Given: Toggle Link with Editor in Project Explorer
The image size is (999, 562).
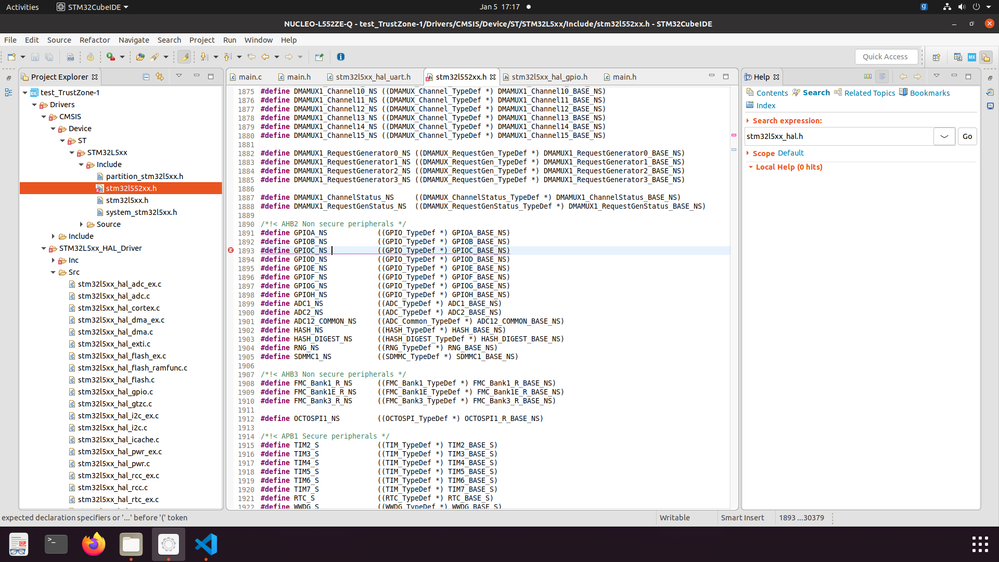Looking at the screenshot, I should point(160,76).
